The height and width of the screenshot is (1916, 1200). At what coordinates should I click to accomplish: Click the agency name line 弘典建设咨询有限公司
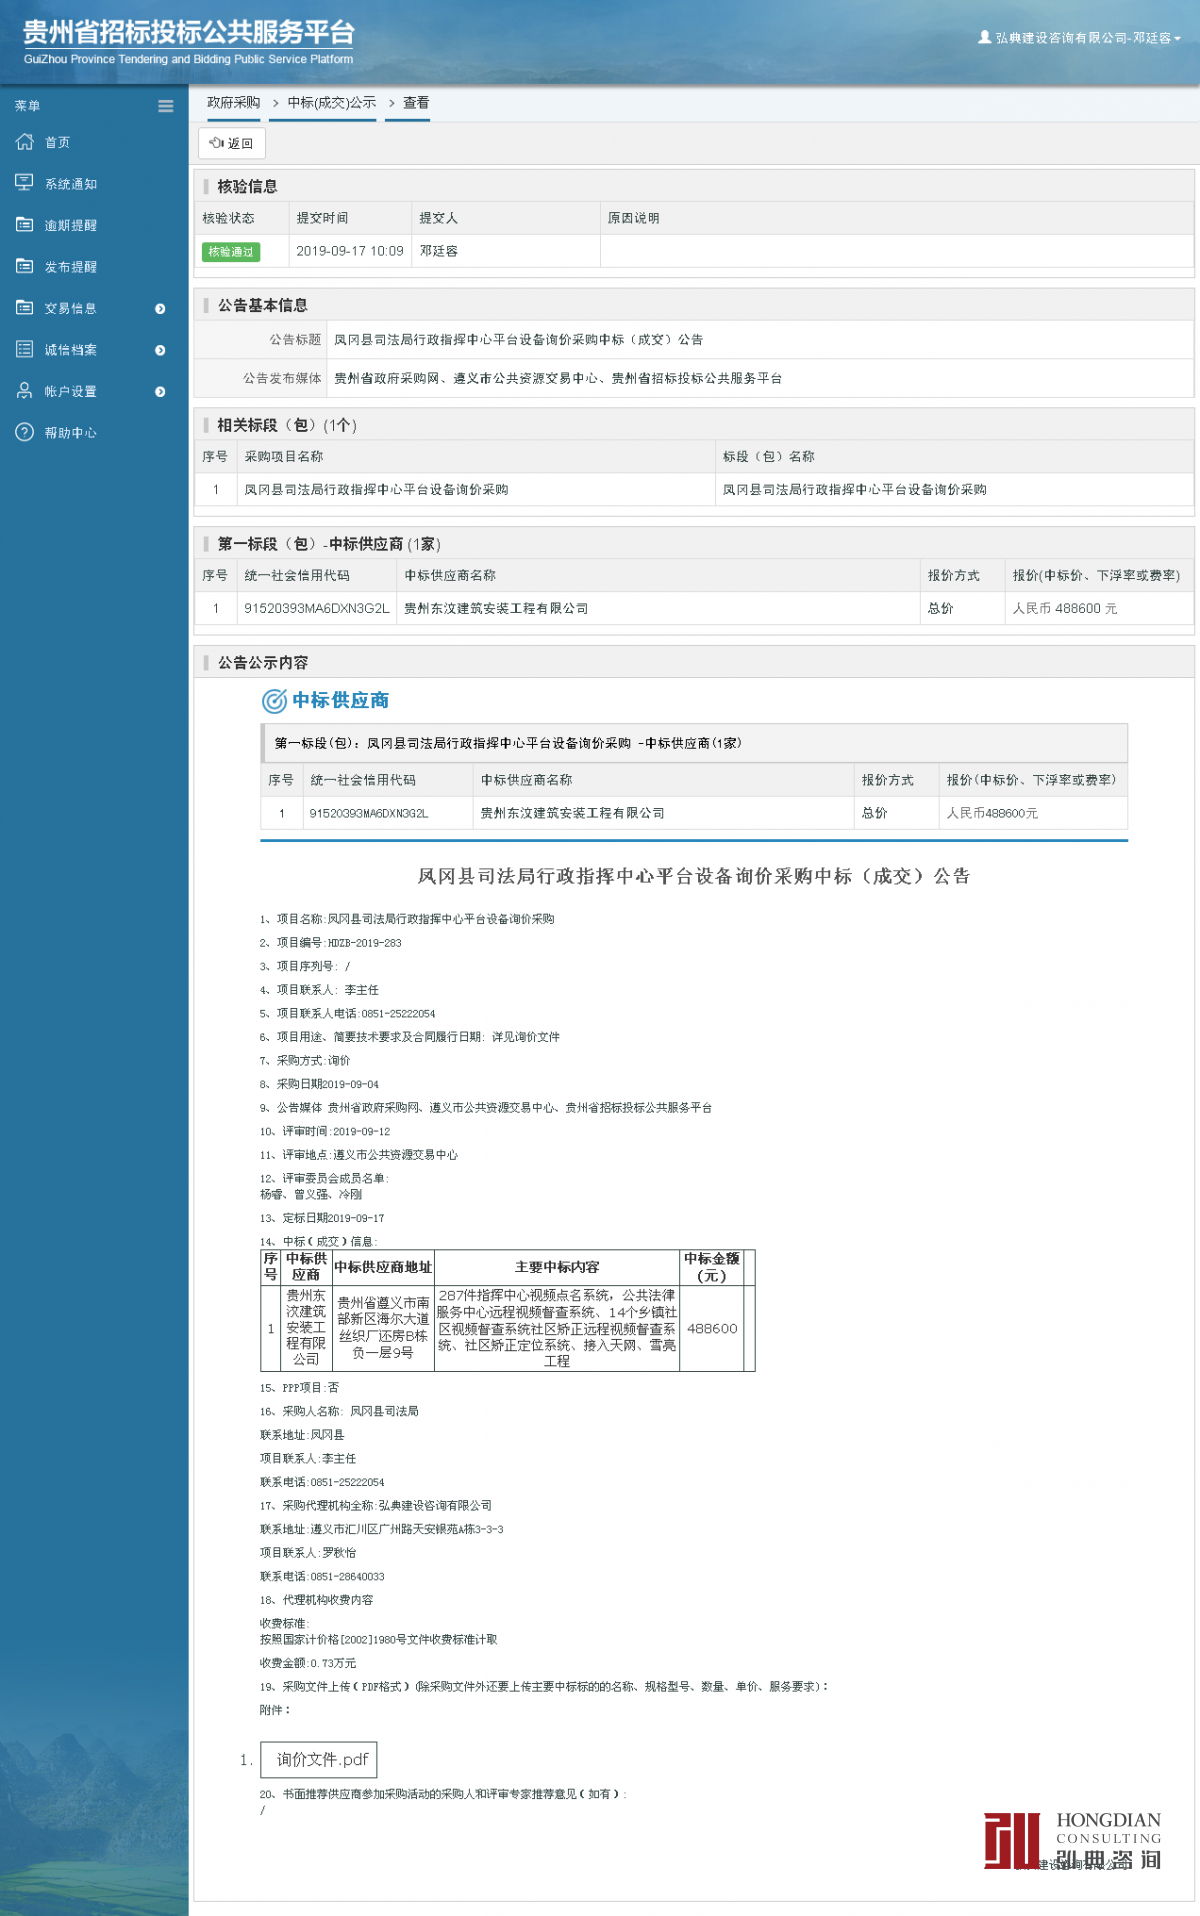click(376, 1506)
